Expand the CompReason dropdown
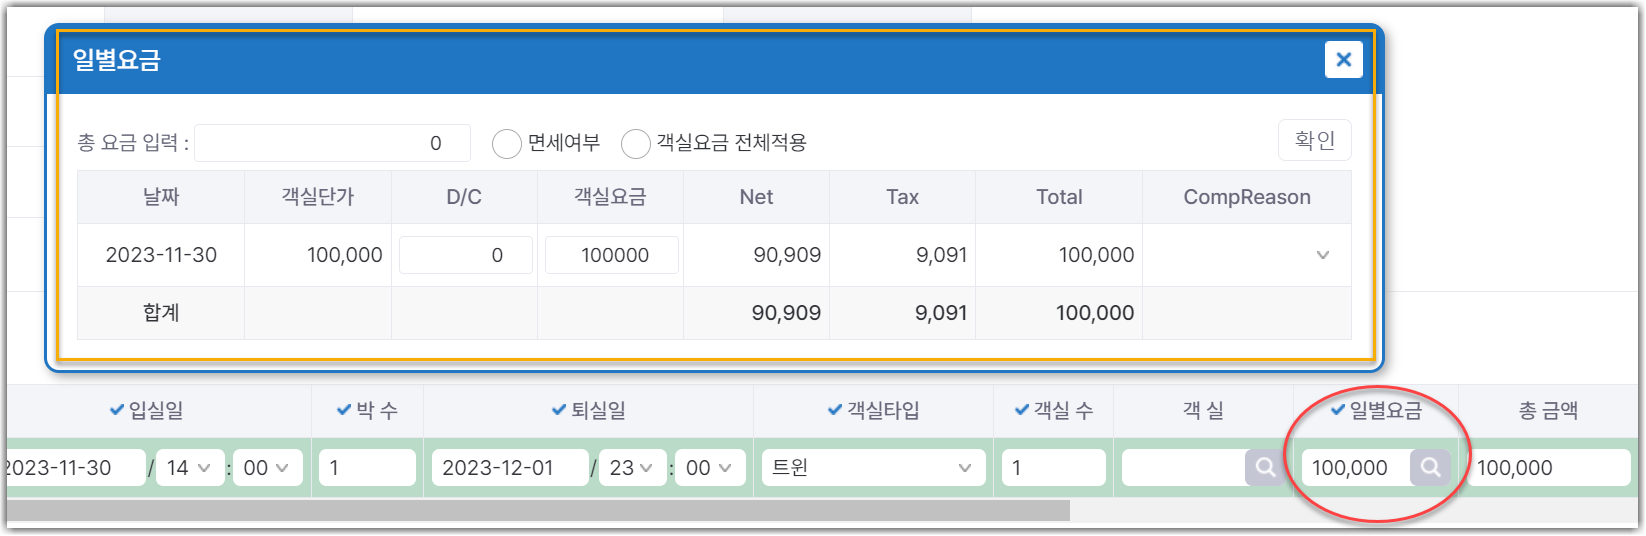The height and width of the screenshot is (536, 1646). coord(1247,255)
